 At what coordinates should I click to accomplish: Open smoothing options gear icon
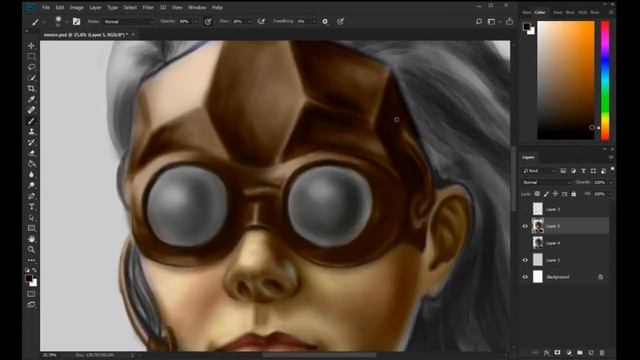pyautogui.click(x=325, y=21)
